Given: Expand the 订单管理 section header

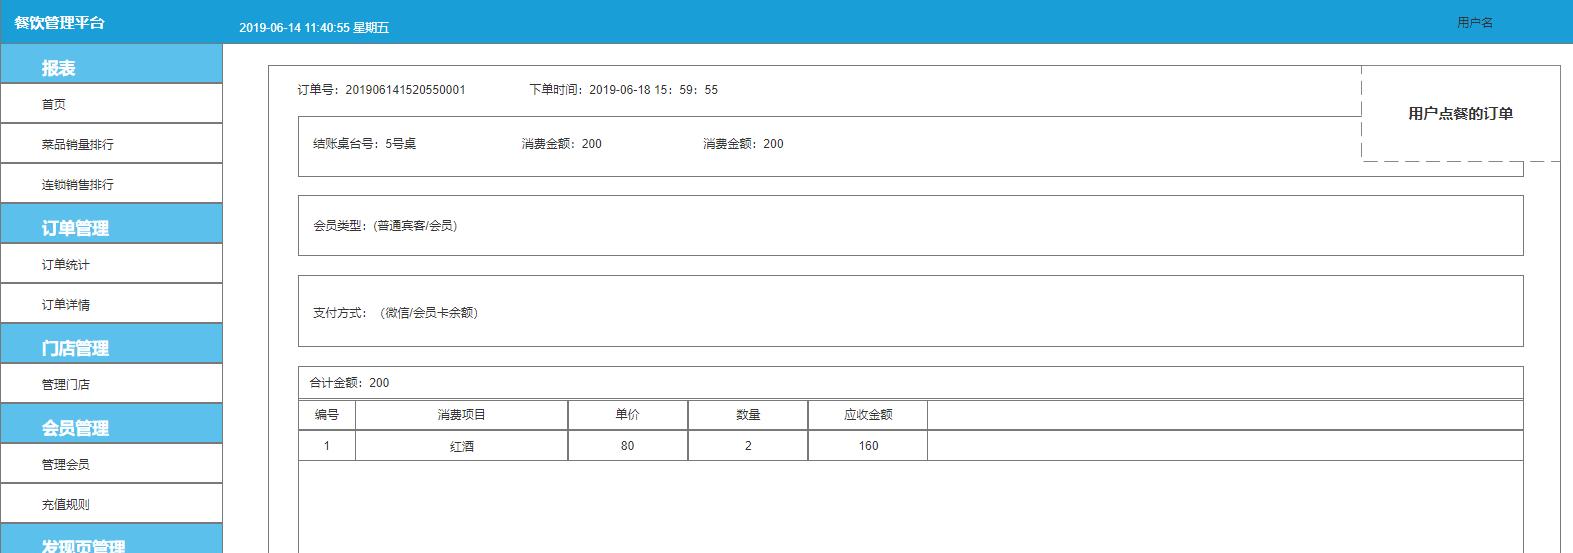Looking at the screenshot, I should [75, 228].
